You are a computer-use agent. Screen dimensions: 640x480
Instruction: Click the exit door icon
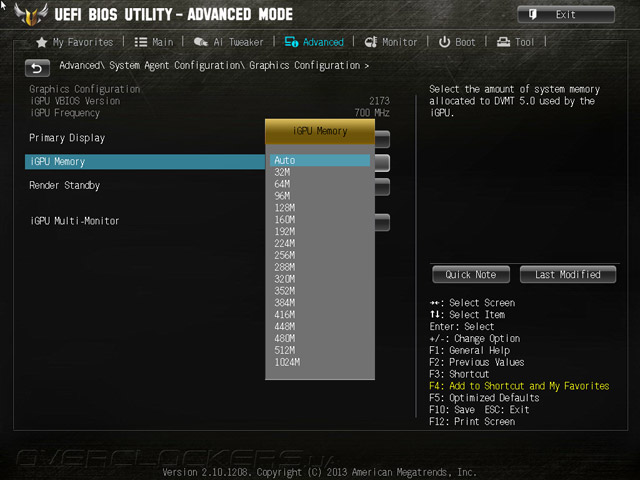[533, 15]
